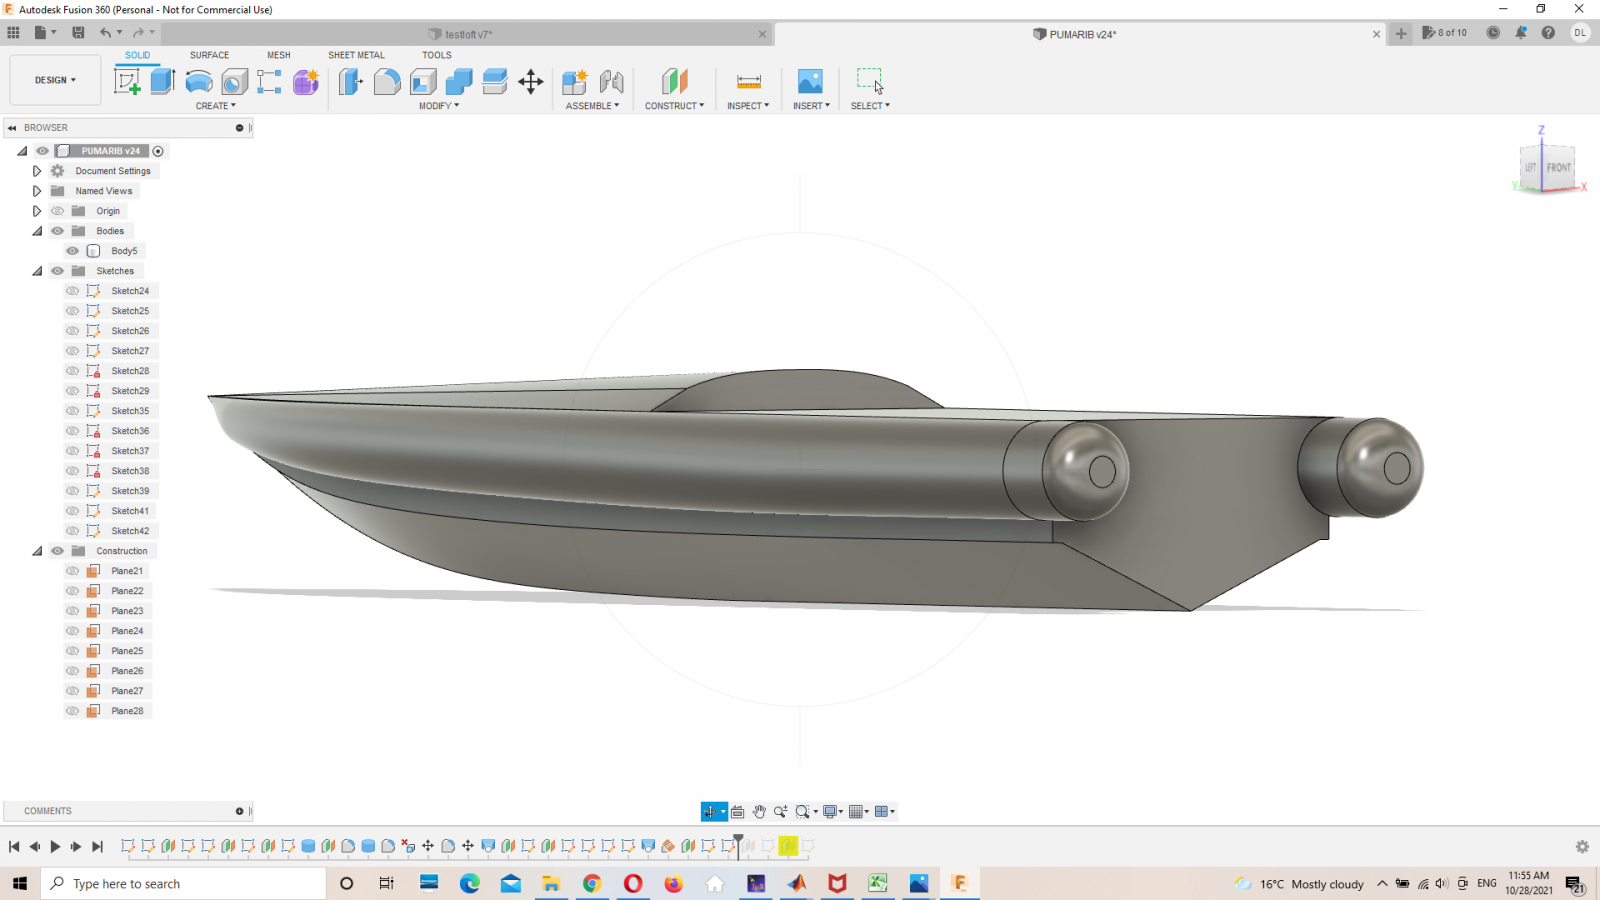Activate PUMARIB v24 component radio button
1600x900 pixels.
(158, 151)
